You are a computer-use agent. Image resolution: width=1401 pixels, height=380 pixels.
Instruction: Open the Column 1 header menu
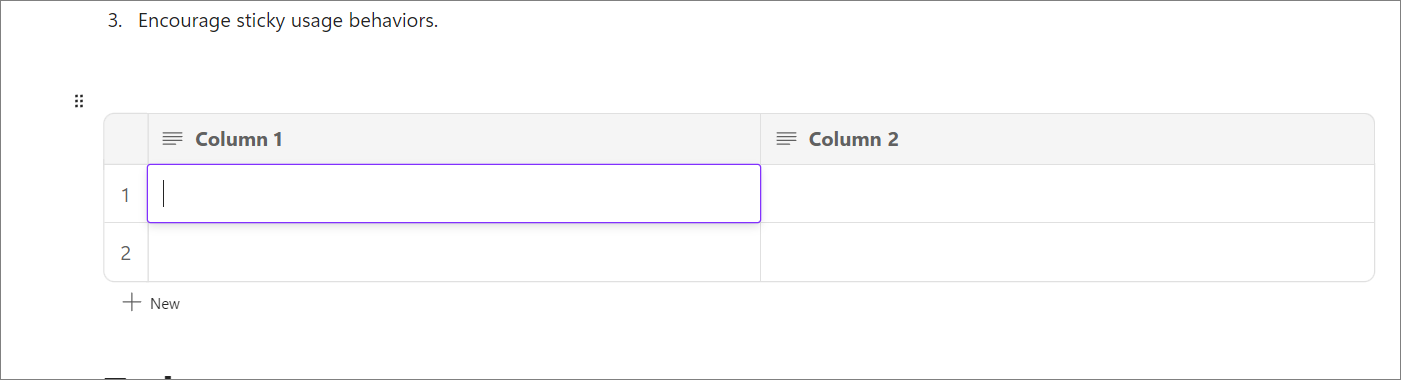click(x=454, y=139)
